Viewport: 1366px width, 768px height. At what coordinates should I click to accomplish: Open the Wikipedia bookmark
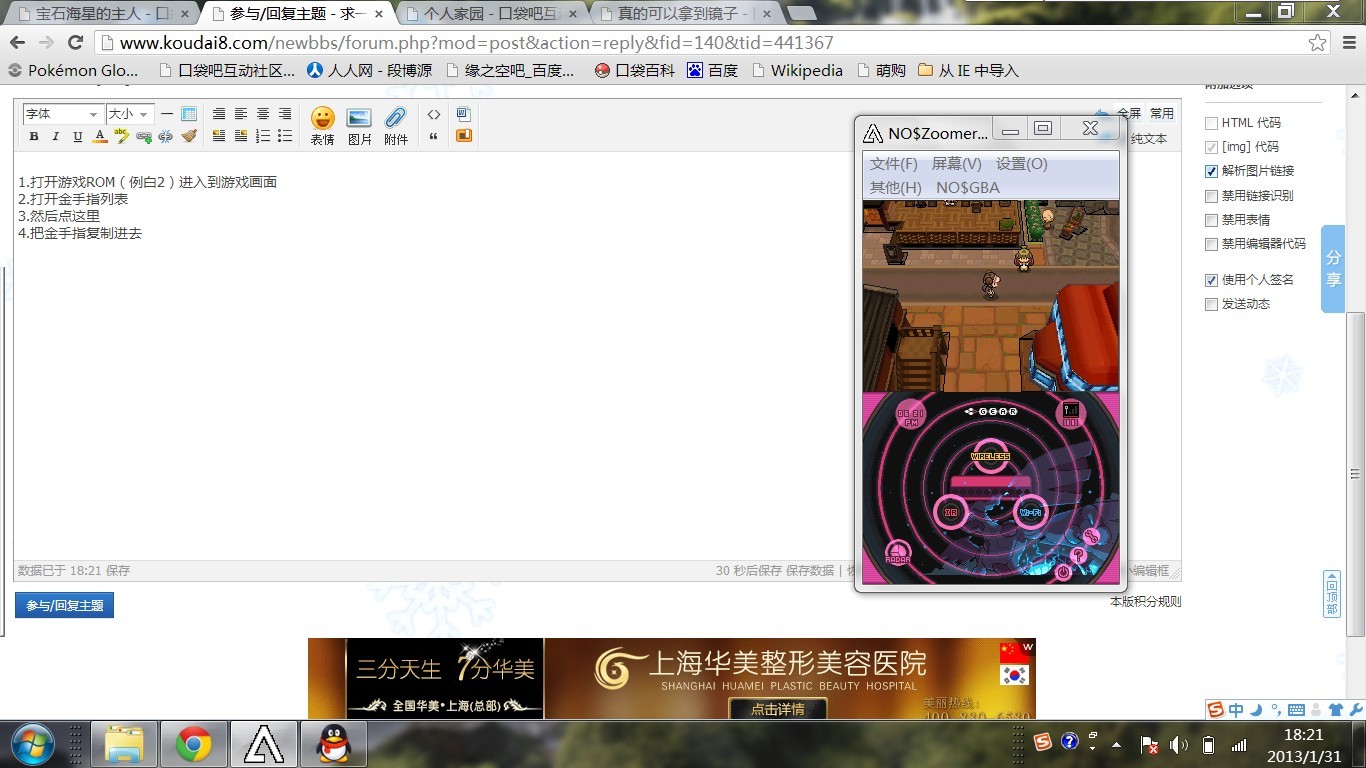[797, 71]
